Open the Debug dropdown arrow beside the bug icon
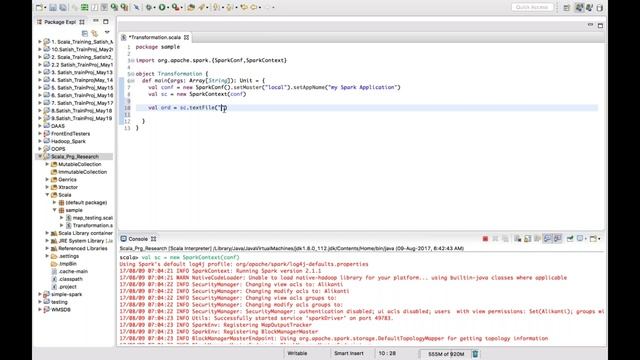Image resolution: width=640 pixels, height=360 pixels. [155, 7]
